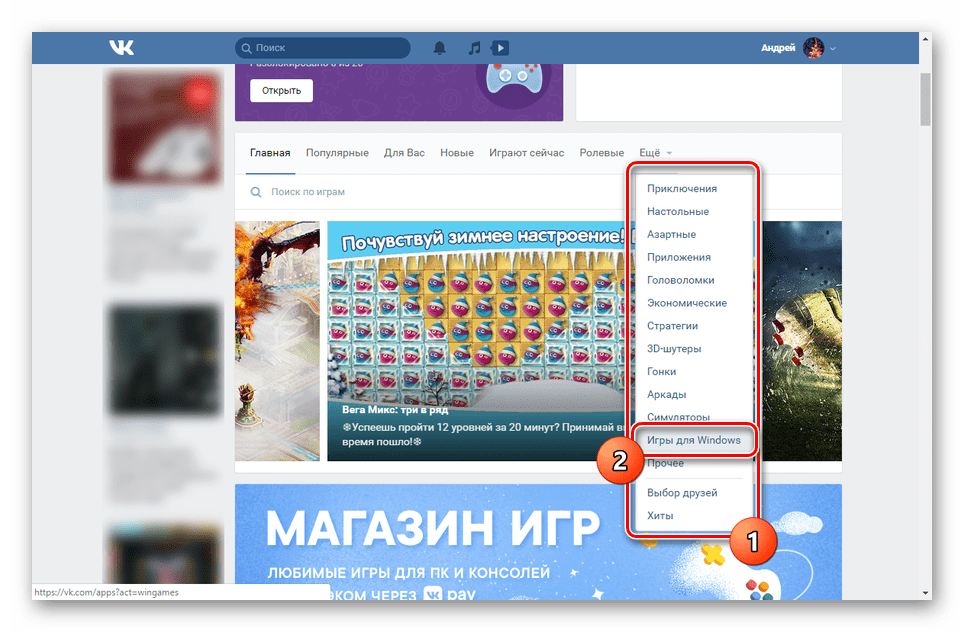Select Хиты in the dropdown
The height and width of the screenshot is (632, 964).
660,516
